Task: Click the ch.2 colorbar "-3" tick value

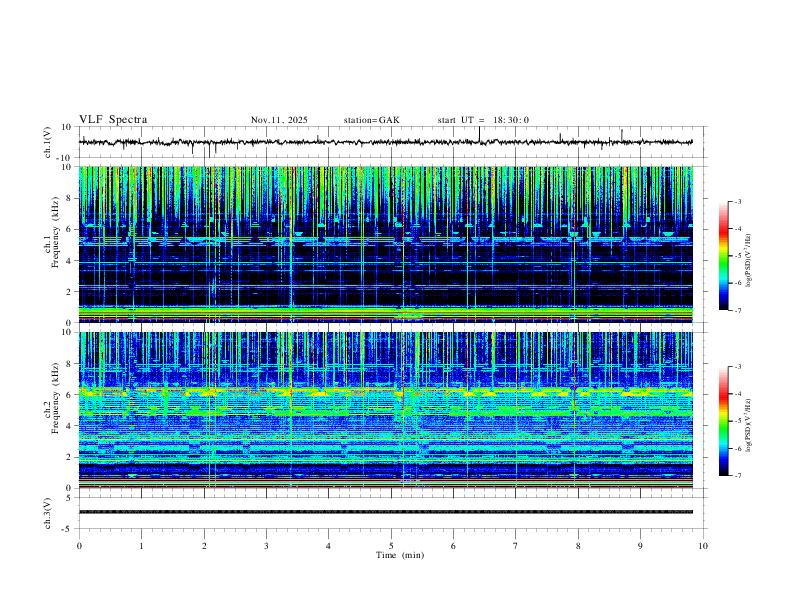Action: point(737,367)
